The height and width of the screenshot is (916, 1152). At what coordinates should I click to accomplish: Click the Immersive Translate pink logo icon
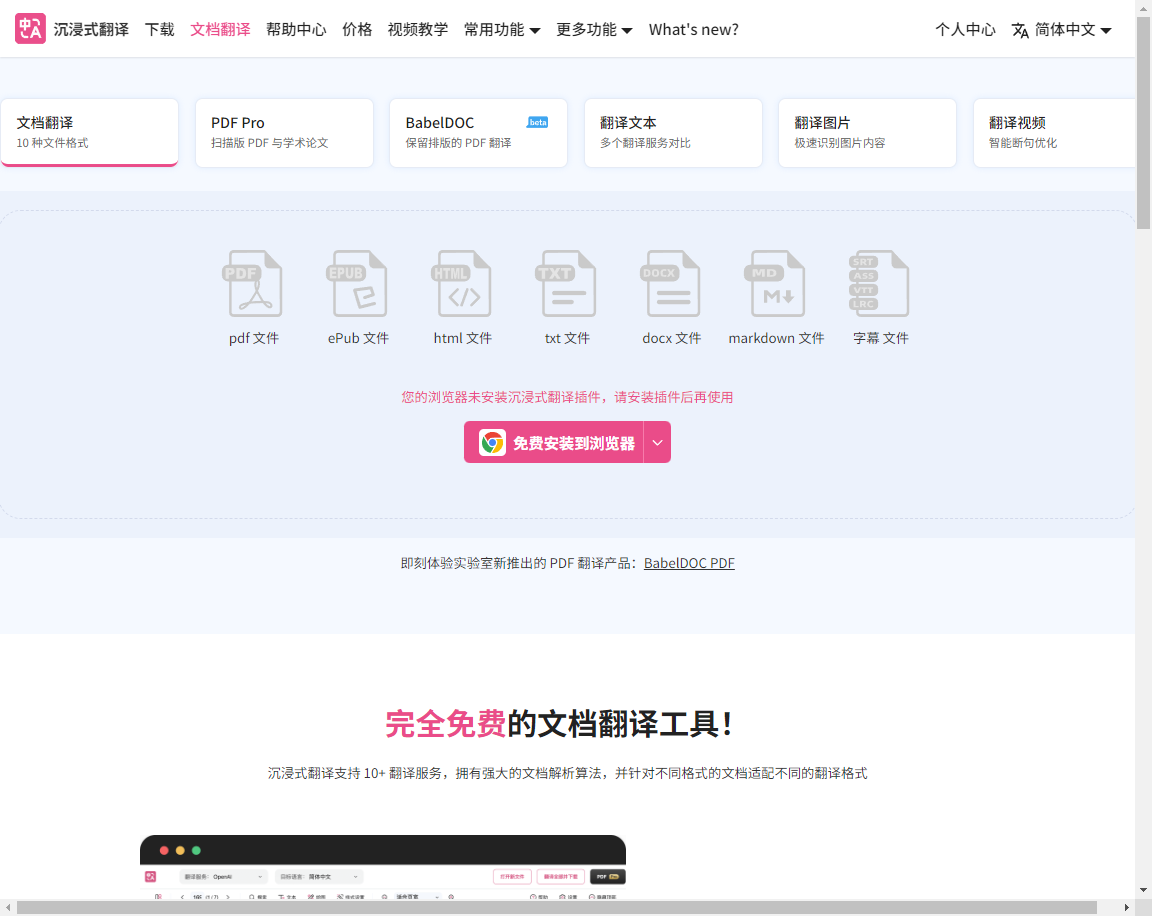point(30,29)
